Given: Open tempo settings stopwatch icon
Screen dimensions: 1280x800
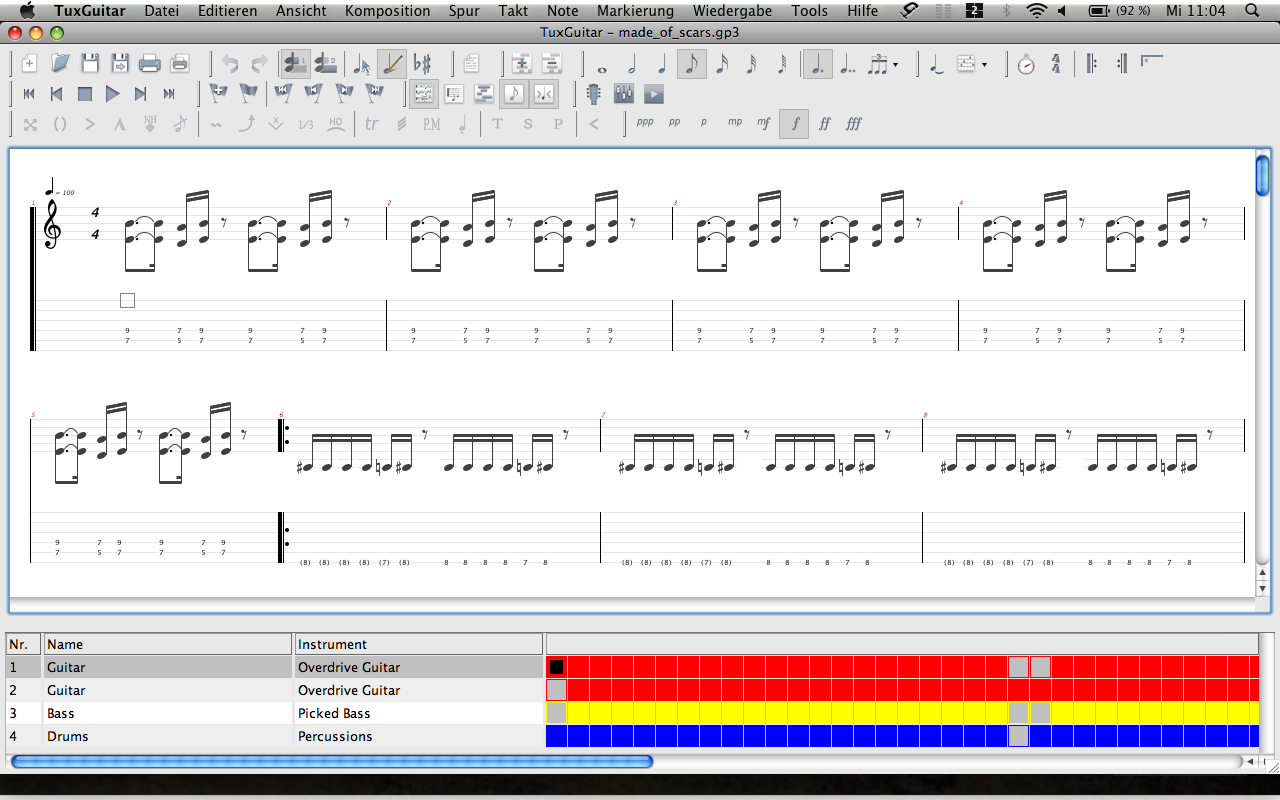Looking at the screenshot, I should pyautogui.click(x=1026, y=64).
